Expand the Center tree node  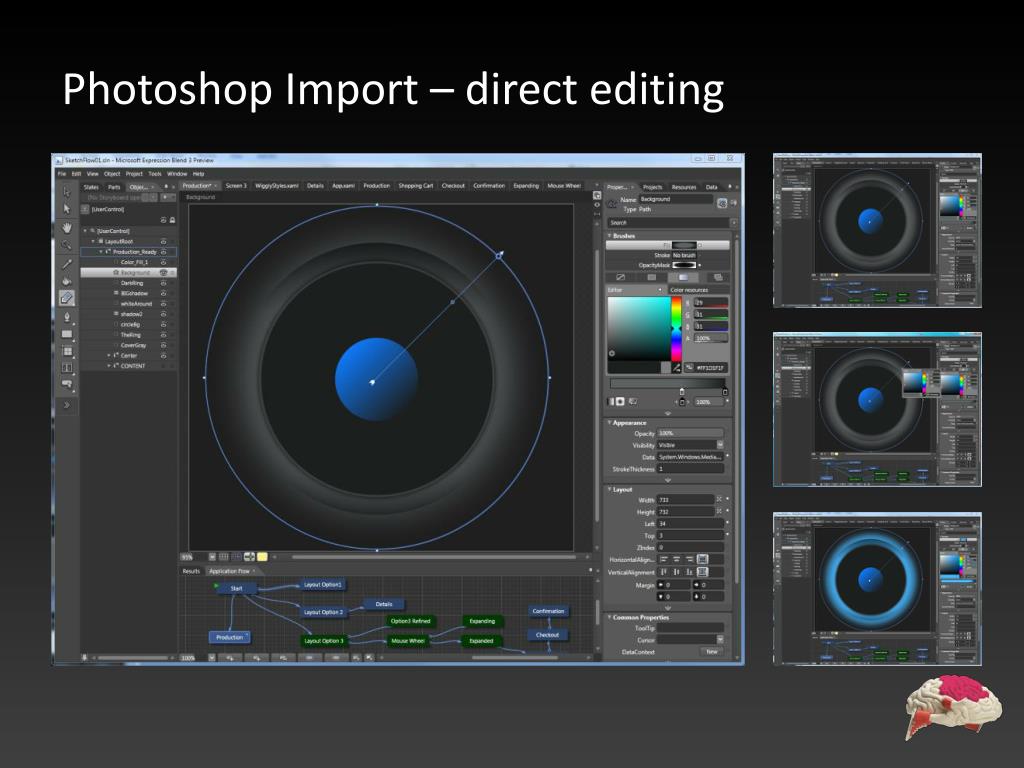point(109,356)
